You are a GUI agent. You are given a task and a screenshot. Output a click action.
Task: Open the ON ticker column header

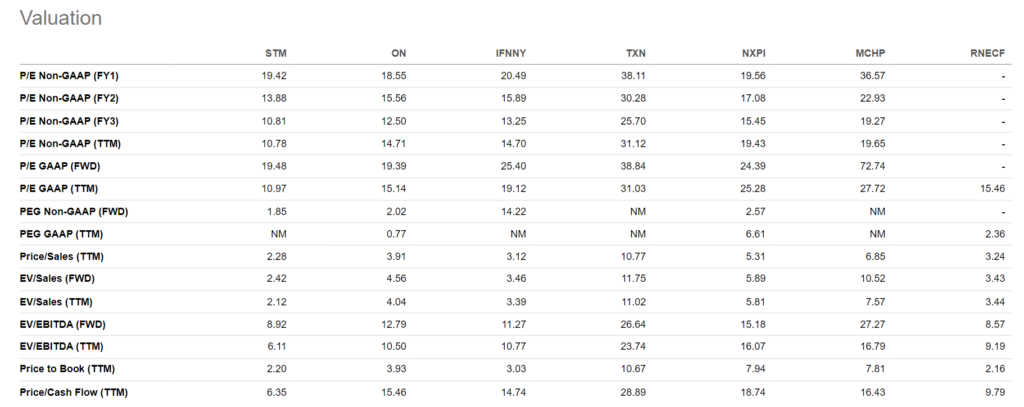[399, 52]
